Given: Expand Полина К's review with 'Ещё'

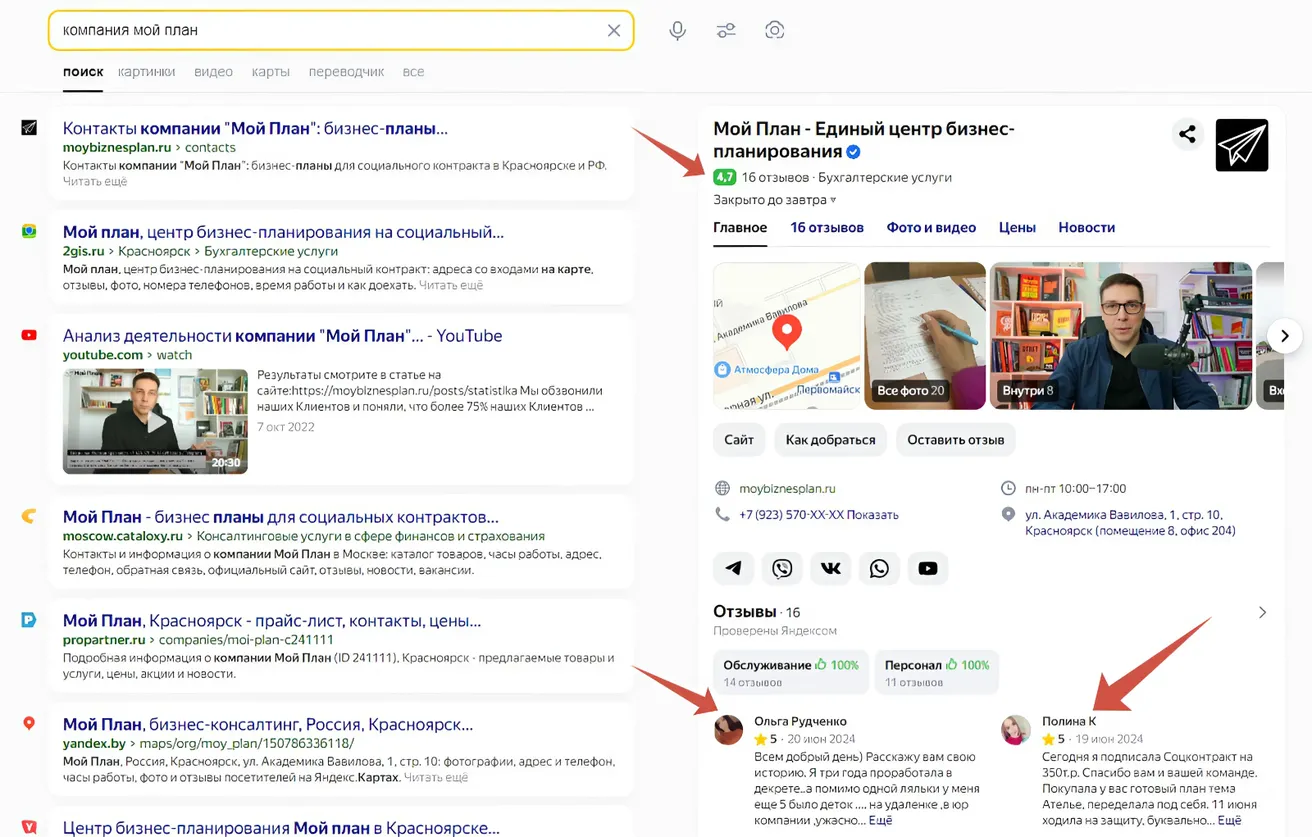Looking at the screenshot, I should pyautogui.click(x=1229, y=820).
